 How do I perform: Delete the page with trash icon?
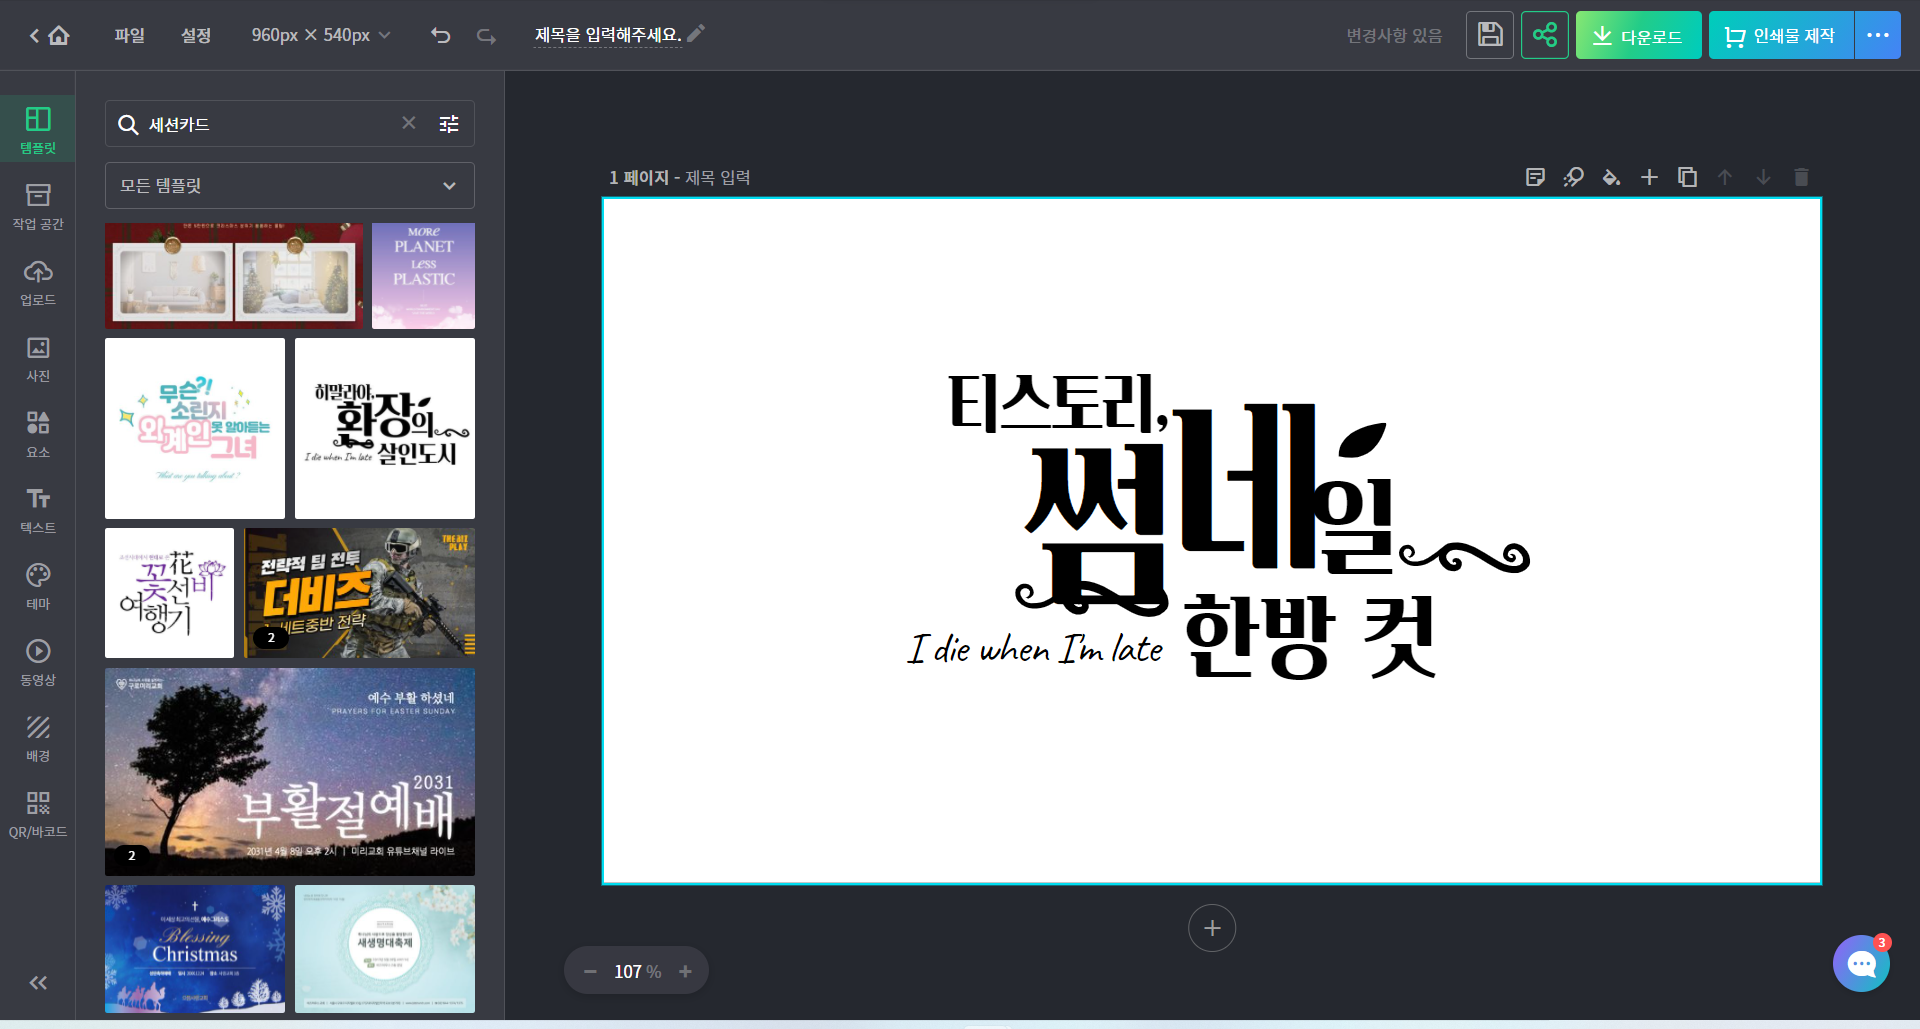(1801, 177)
